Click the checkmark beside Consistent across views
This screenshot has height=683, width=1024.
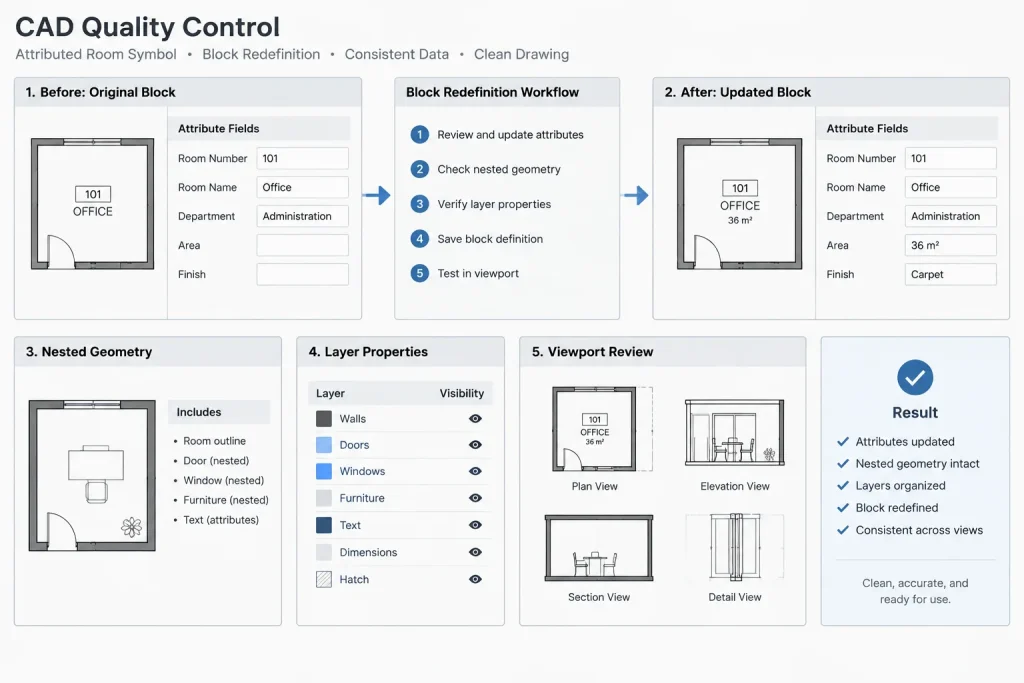pyautogui.click(x=842, y=530)
